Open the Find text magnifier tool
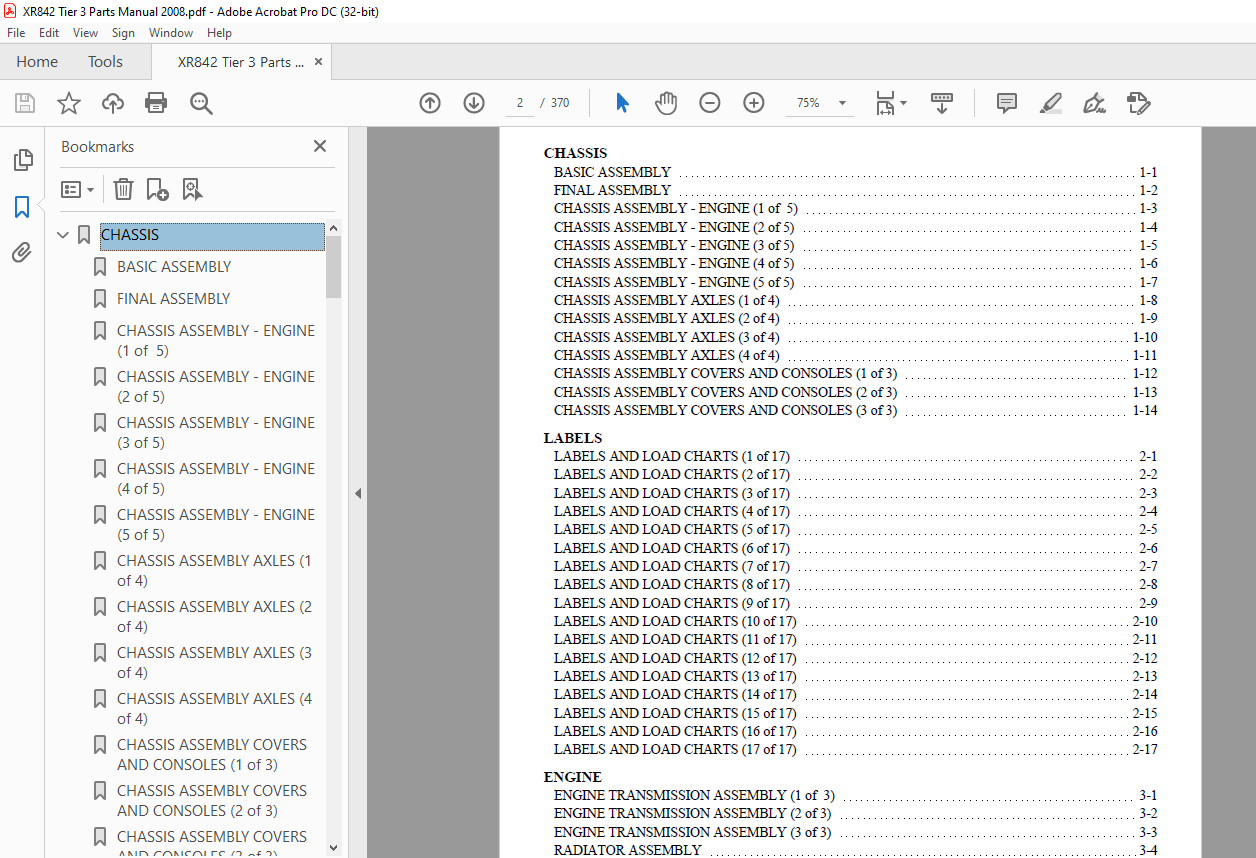1256x858 pixels. click(201, 103)
